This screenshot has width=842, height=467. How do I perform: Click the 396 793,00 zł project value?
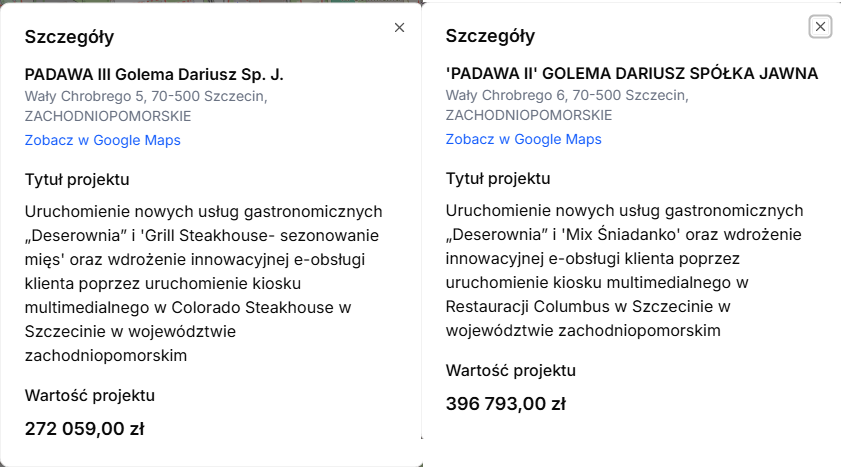click(x=506, y=405)
